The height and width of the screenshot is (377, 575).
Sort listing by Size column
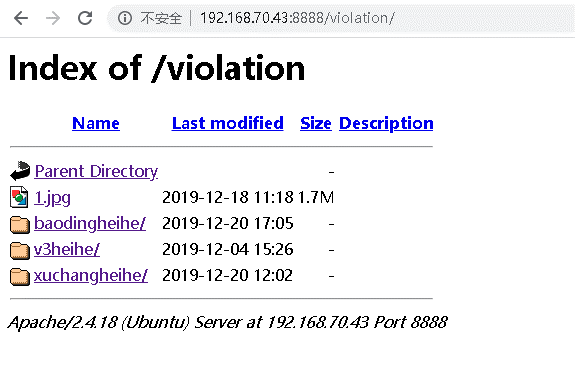tap(316, 123)
